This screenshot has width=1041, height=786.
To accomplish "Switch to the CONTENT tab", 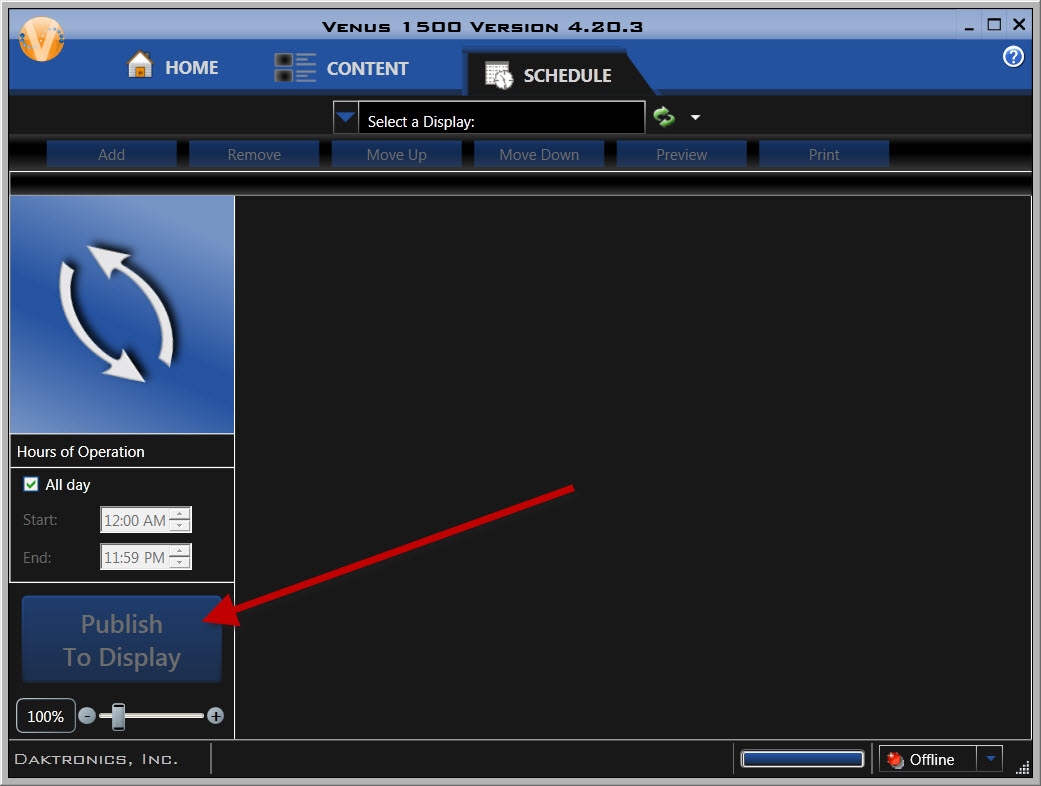I will (342, 68).
